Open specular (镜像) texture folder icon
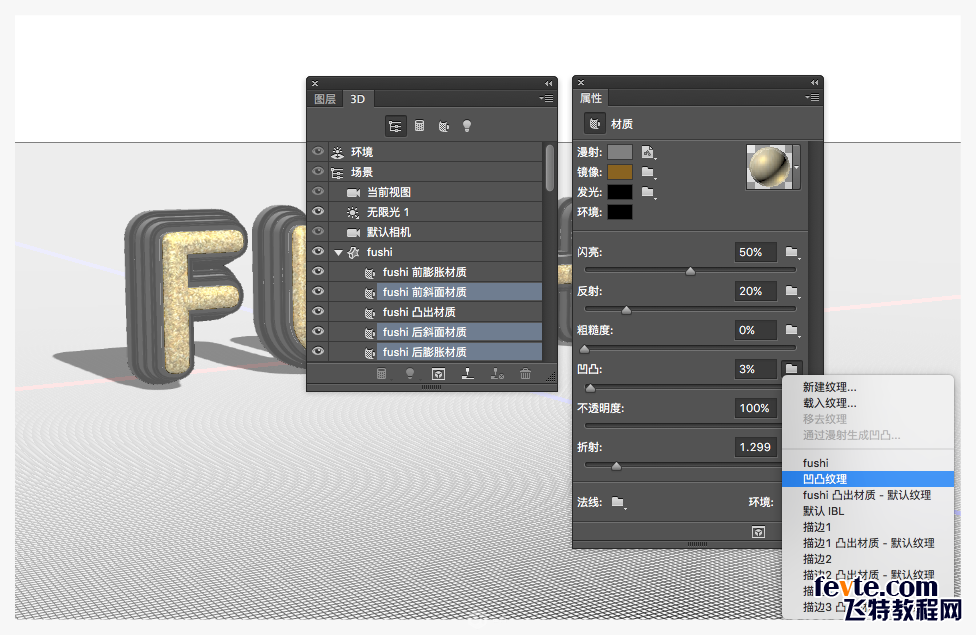976x635 pixels. (648, 172)
